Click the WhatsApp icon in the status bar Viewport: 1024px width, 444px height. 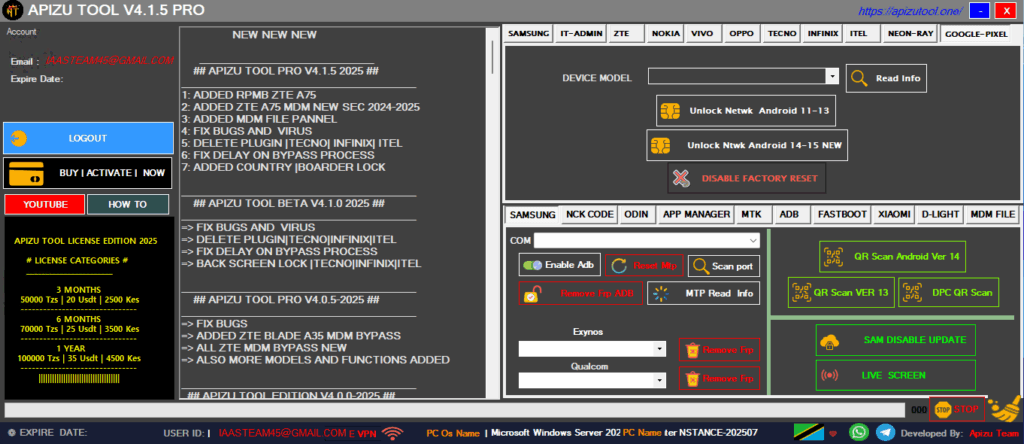[859, 432]
